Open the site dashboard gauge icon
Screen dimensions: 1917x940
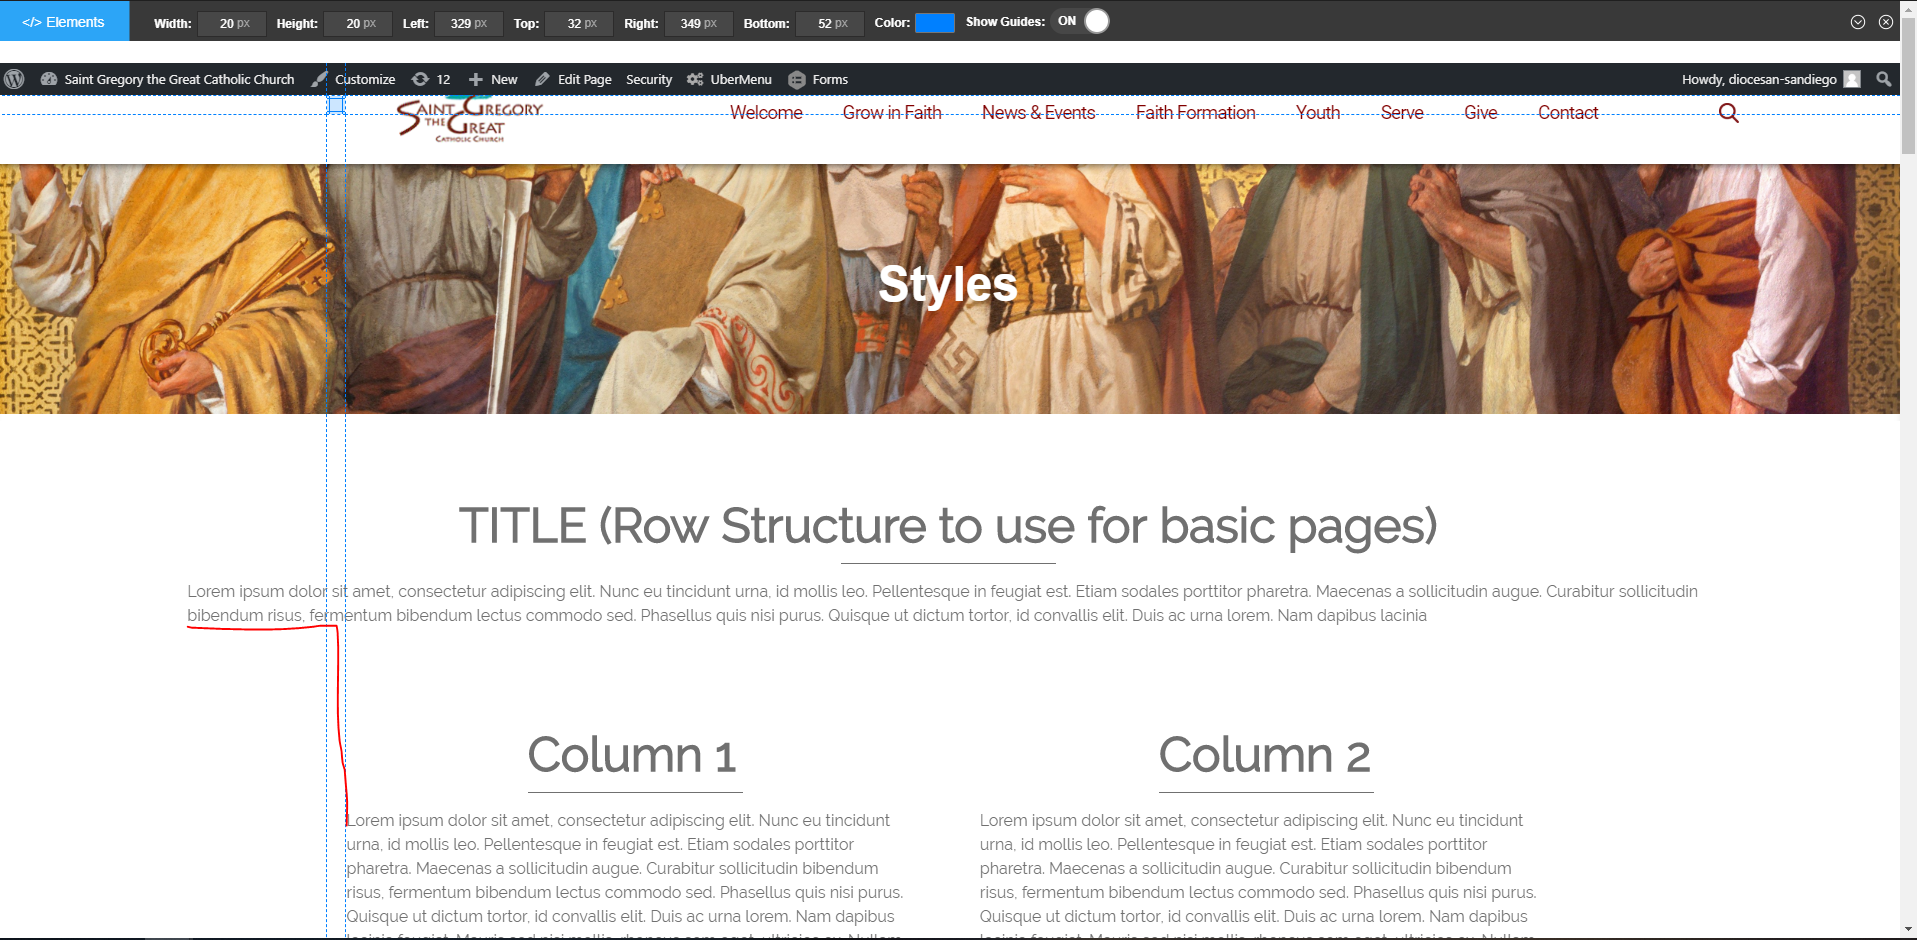pyautogui.click(x=49, y=79)
